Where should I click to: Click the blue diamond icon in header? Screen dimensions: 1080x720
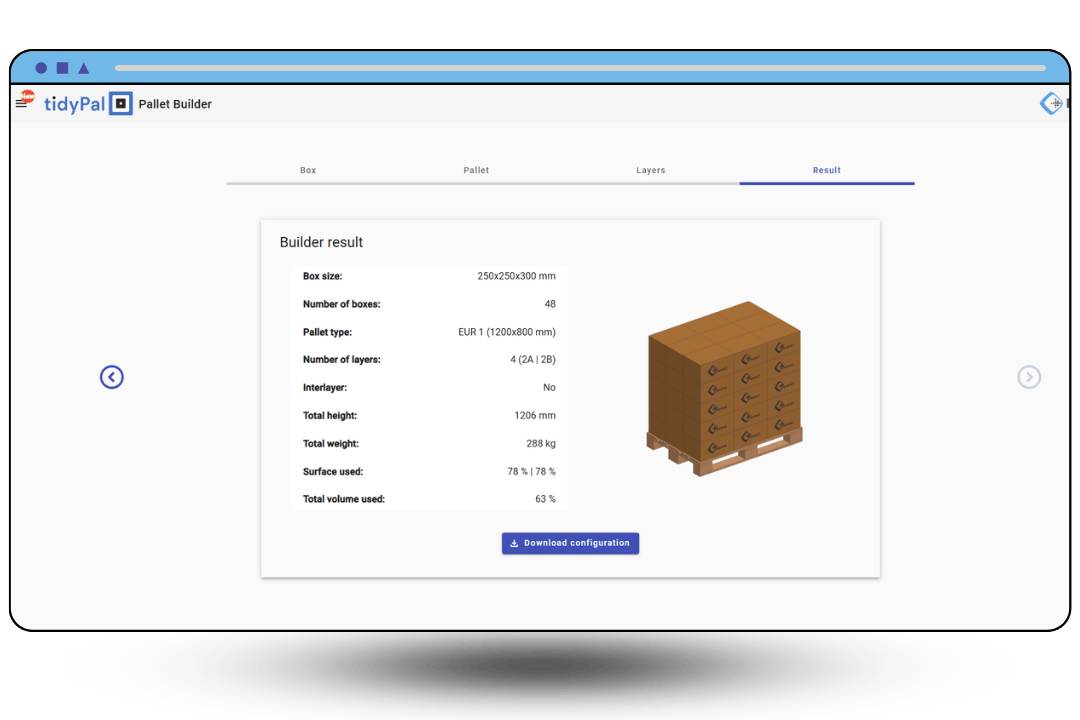(1051, 103)
